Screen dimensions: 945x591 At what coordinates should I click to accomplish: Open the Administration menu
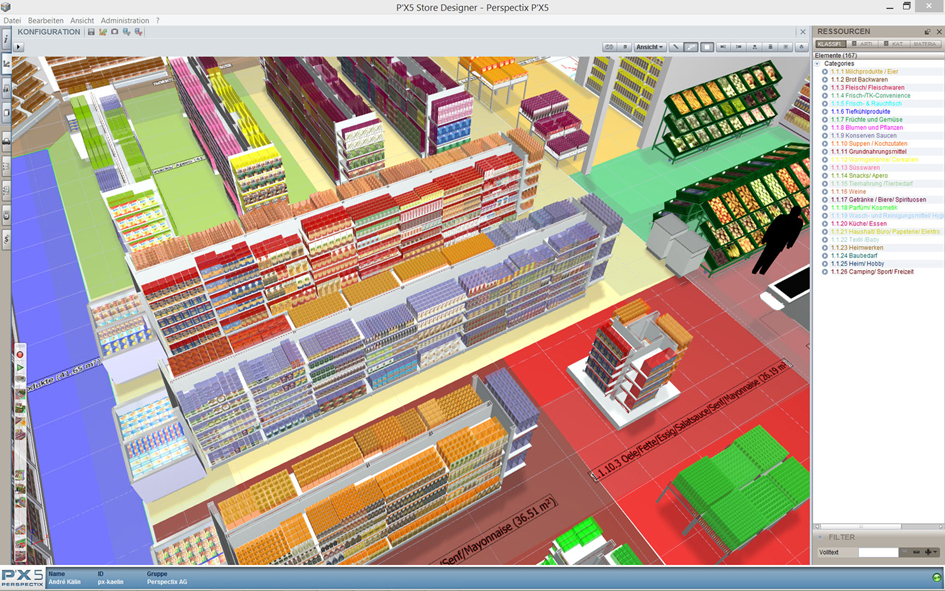point(125,20)
